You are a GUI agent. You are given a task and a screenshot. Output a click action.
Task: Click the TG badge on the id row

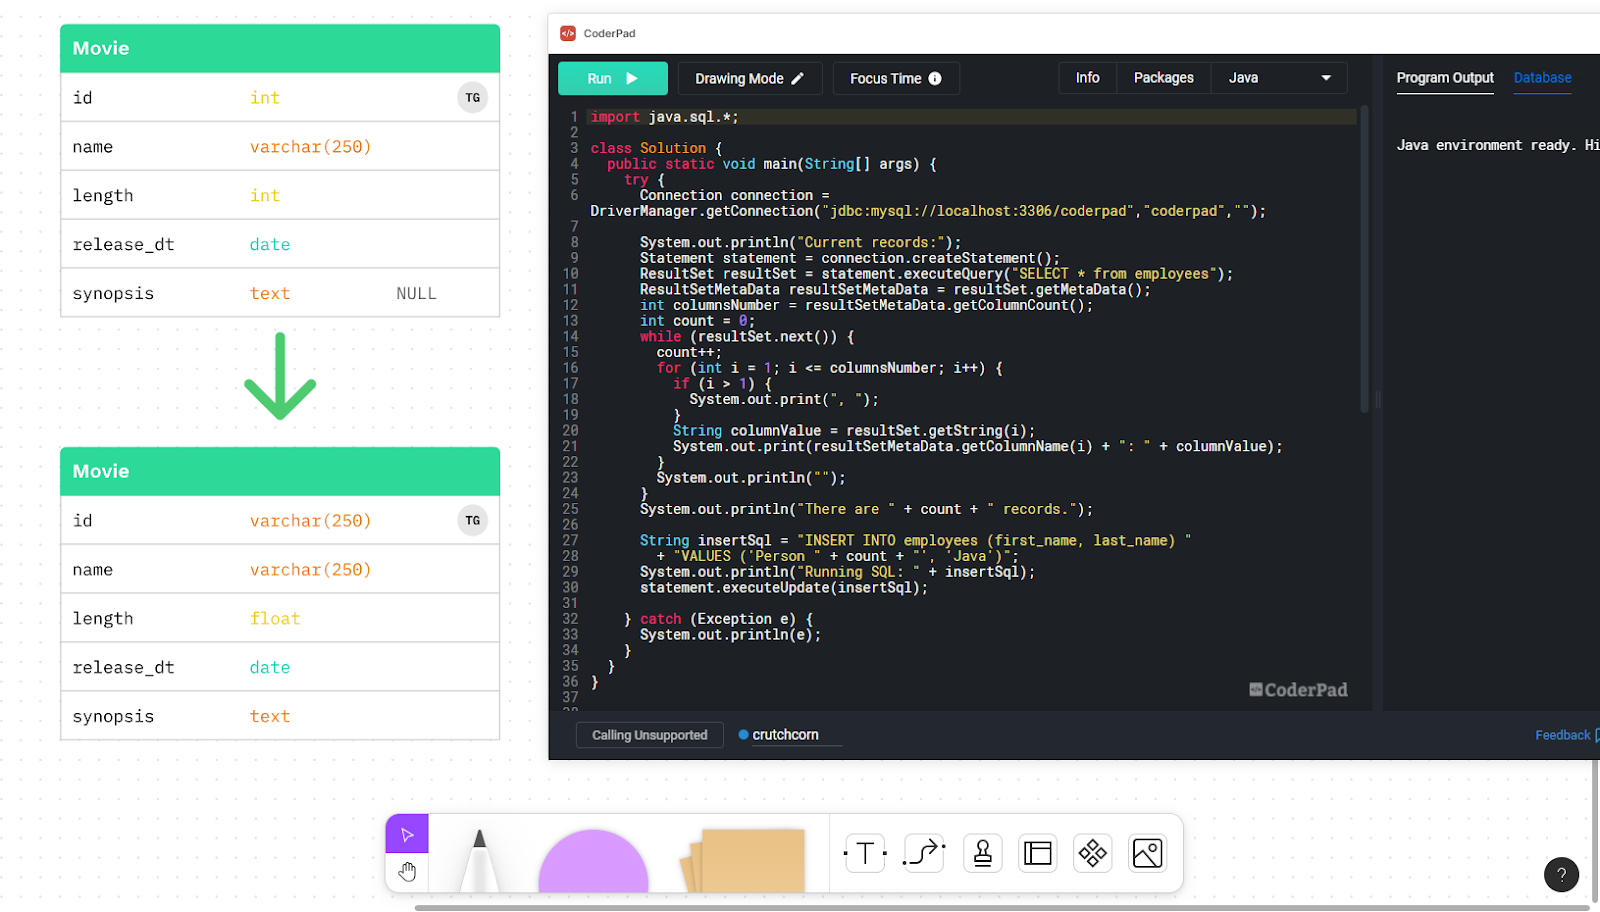pos(472,97)
